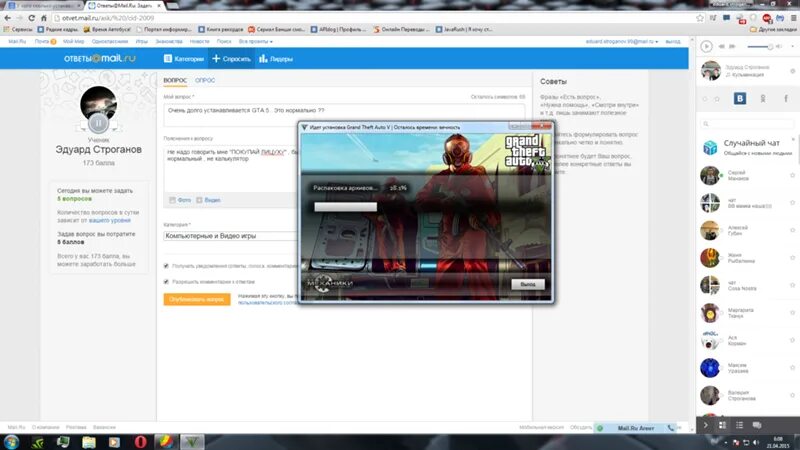The height and width of the screenshot is (450, 800).
Task: Bookmark this page with the star
Action: (700, 18)
